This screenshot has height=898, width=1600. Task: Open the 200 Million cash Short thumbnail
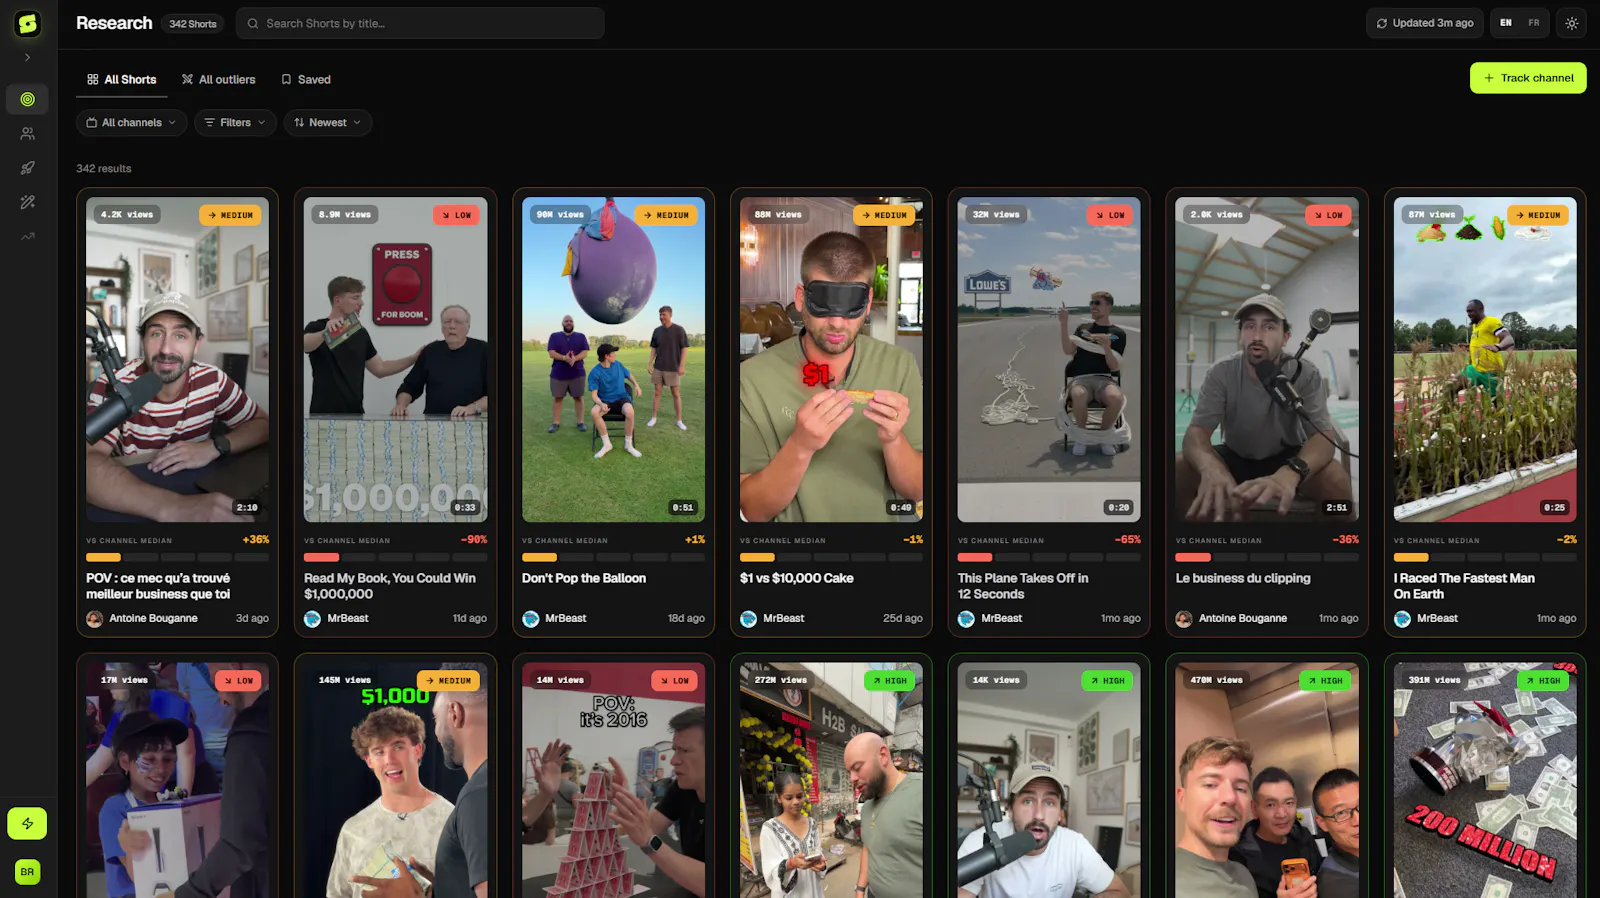[1485, 780]
